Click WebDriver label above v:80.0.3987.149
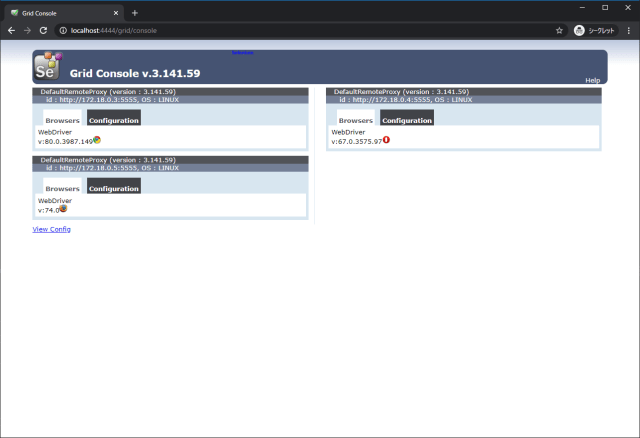The height and width of the screenshot is (438, 640). click(x=55, y=132)
